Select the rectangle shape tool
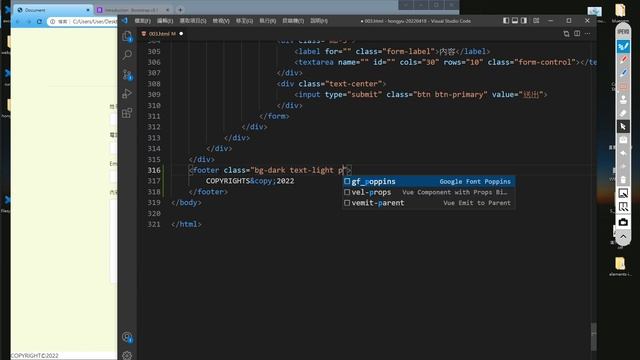This screenshot has height=360, width=640. (x=623, y=87)
